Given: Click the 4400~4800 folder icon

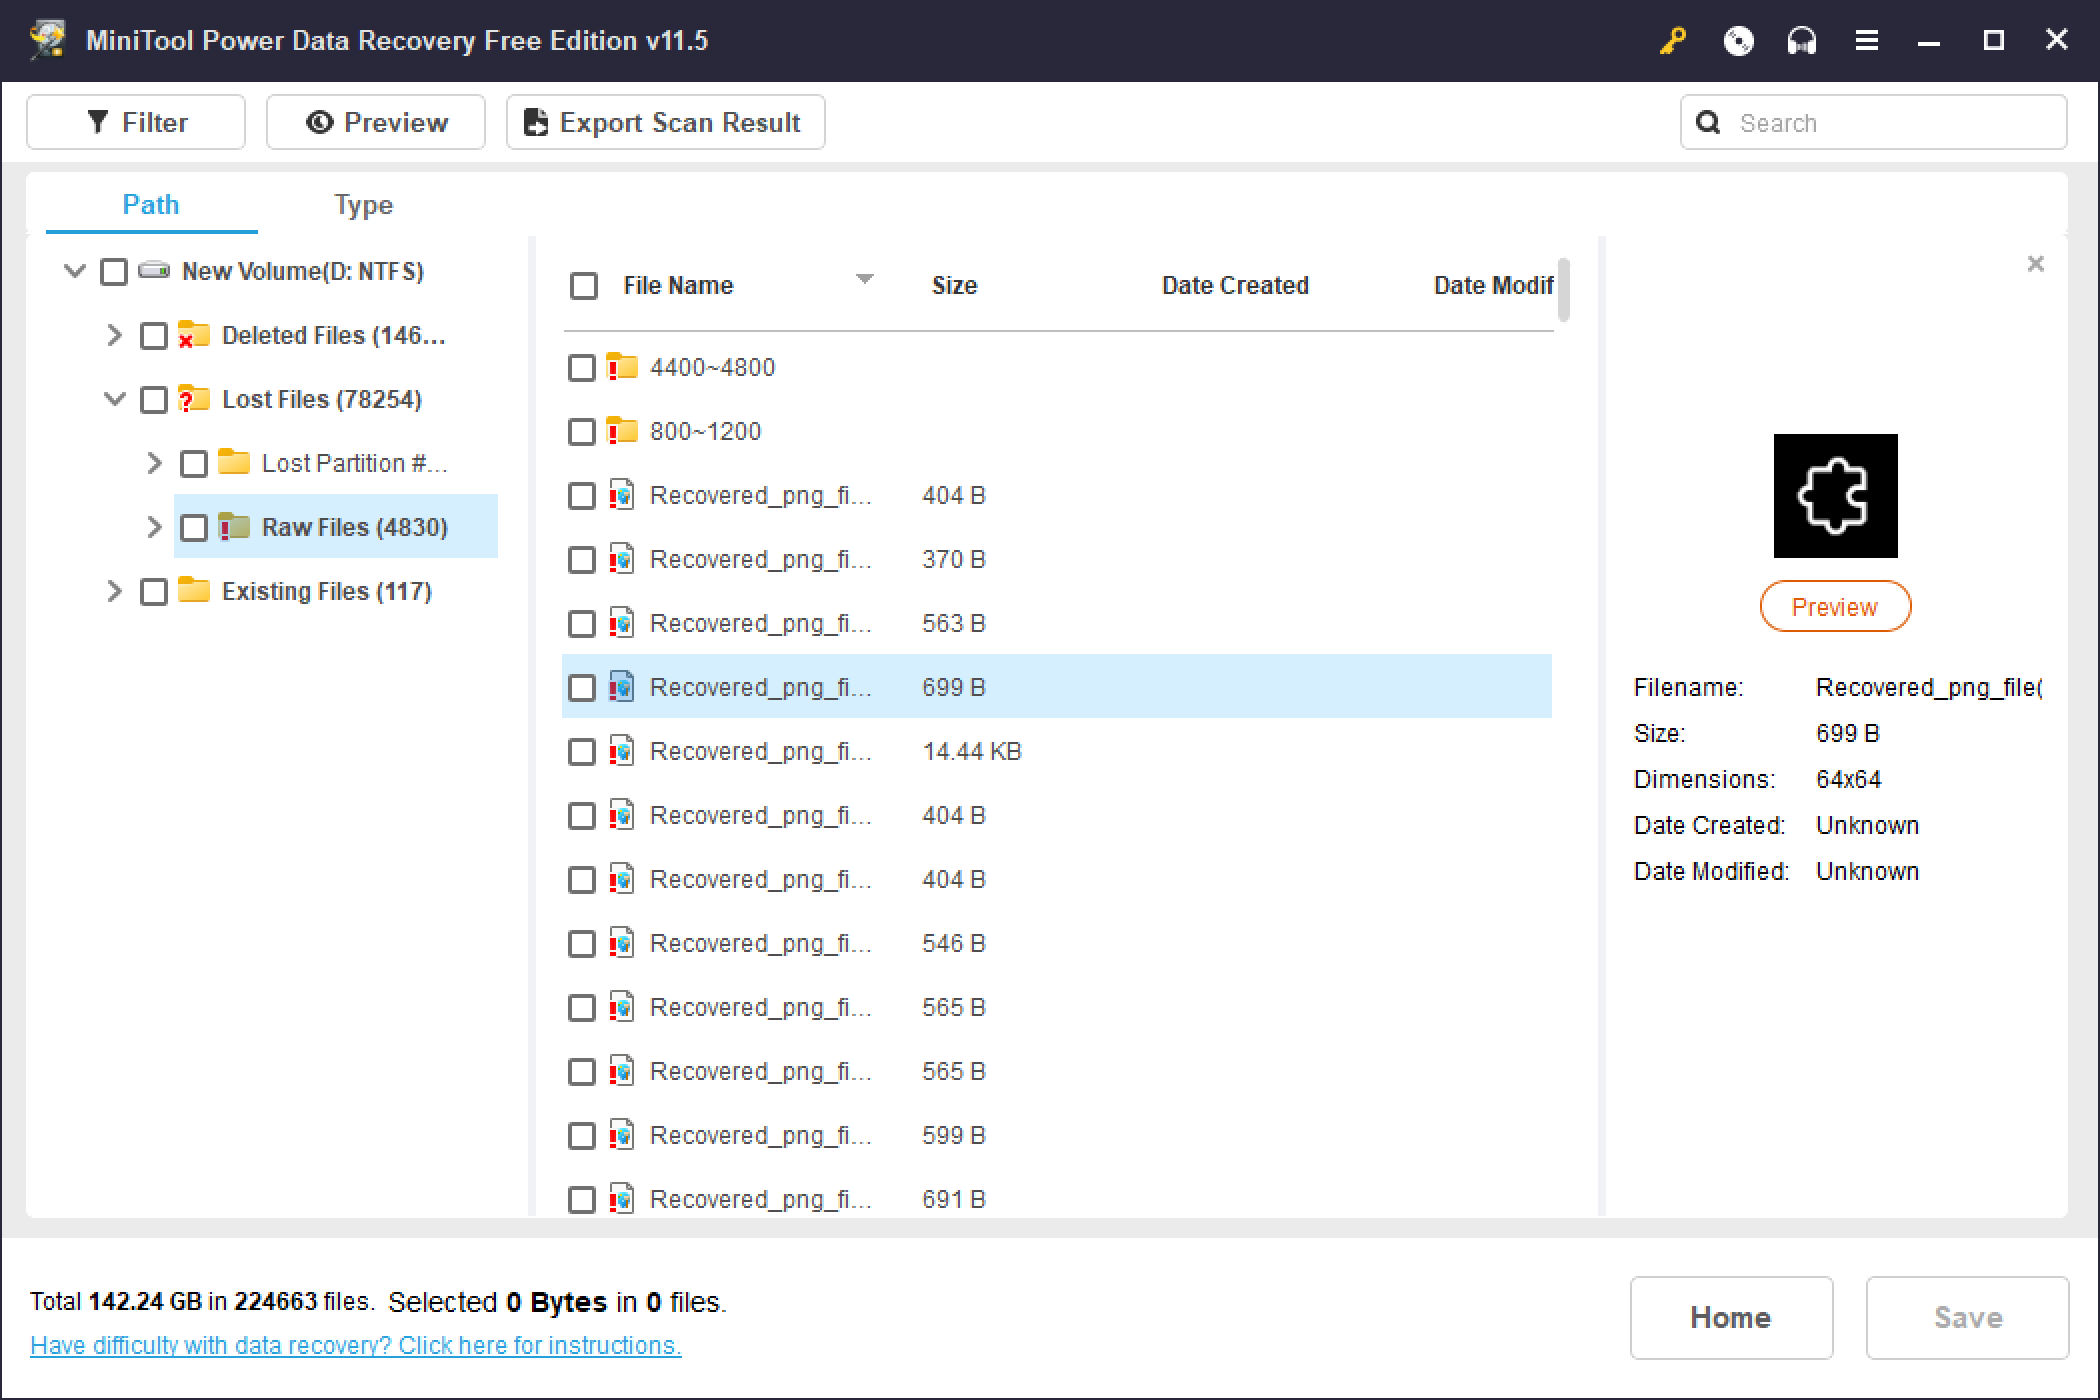Looking at the screenshot, I should click(x=622, y=367).
